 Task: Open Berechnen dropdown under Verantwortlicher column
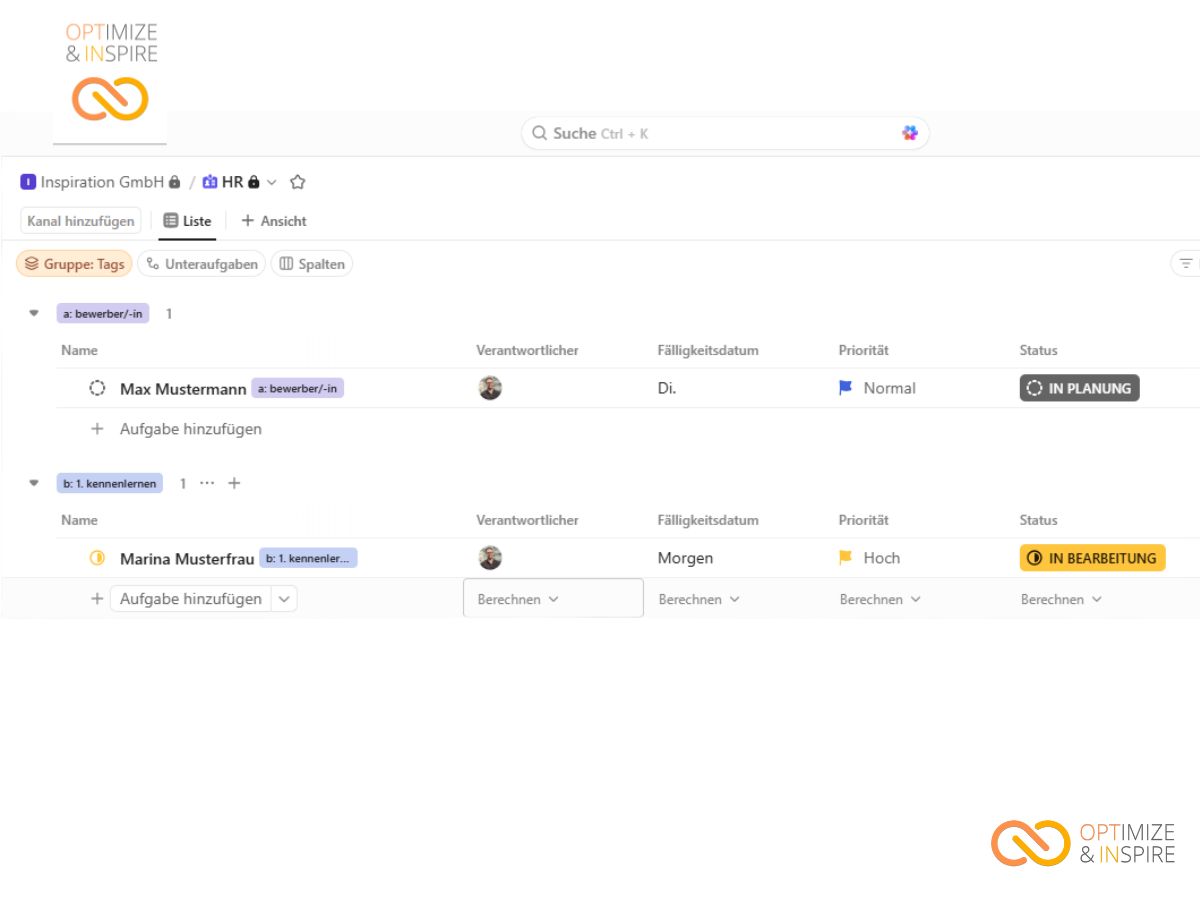518,599
